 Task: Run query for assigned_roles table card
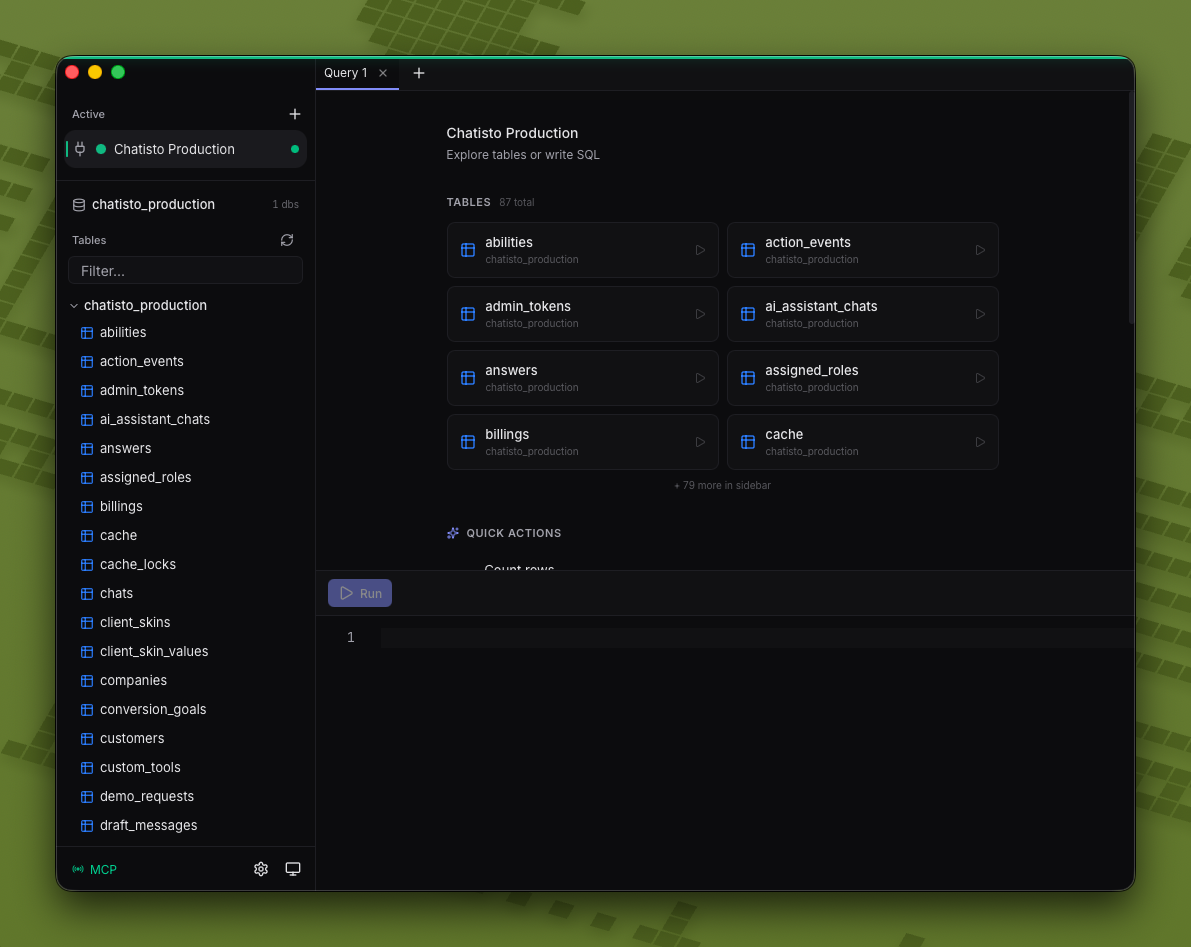(980, 378)
